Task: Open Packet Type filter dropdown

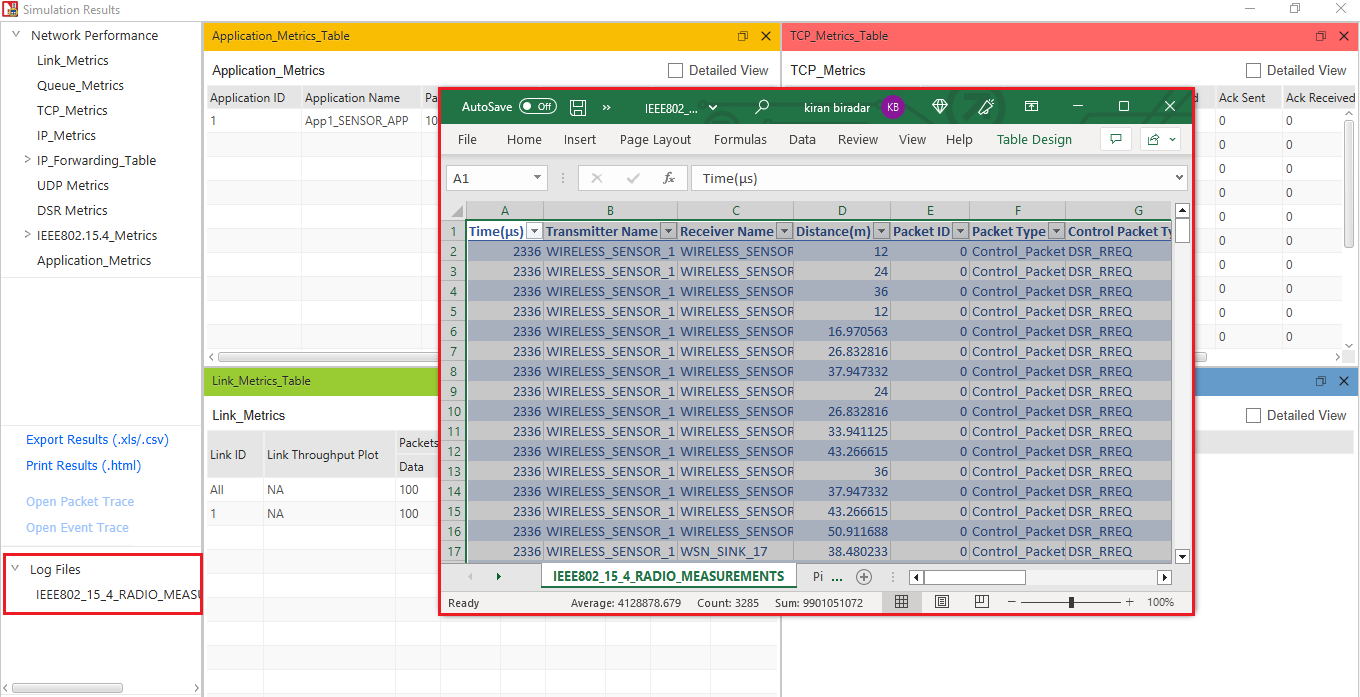Action: click(x=1056, y=231)
